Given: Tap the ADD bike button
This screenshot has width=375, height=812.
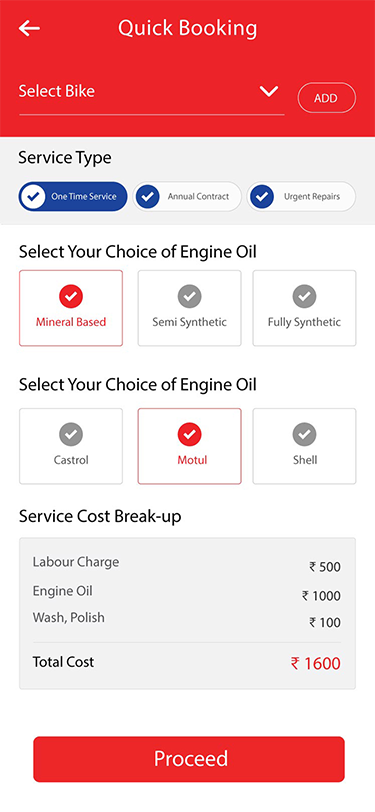Looking at the screenshot, I should click(327, 98).
